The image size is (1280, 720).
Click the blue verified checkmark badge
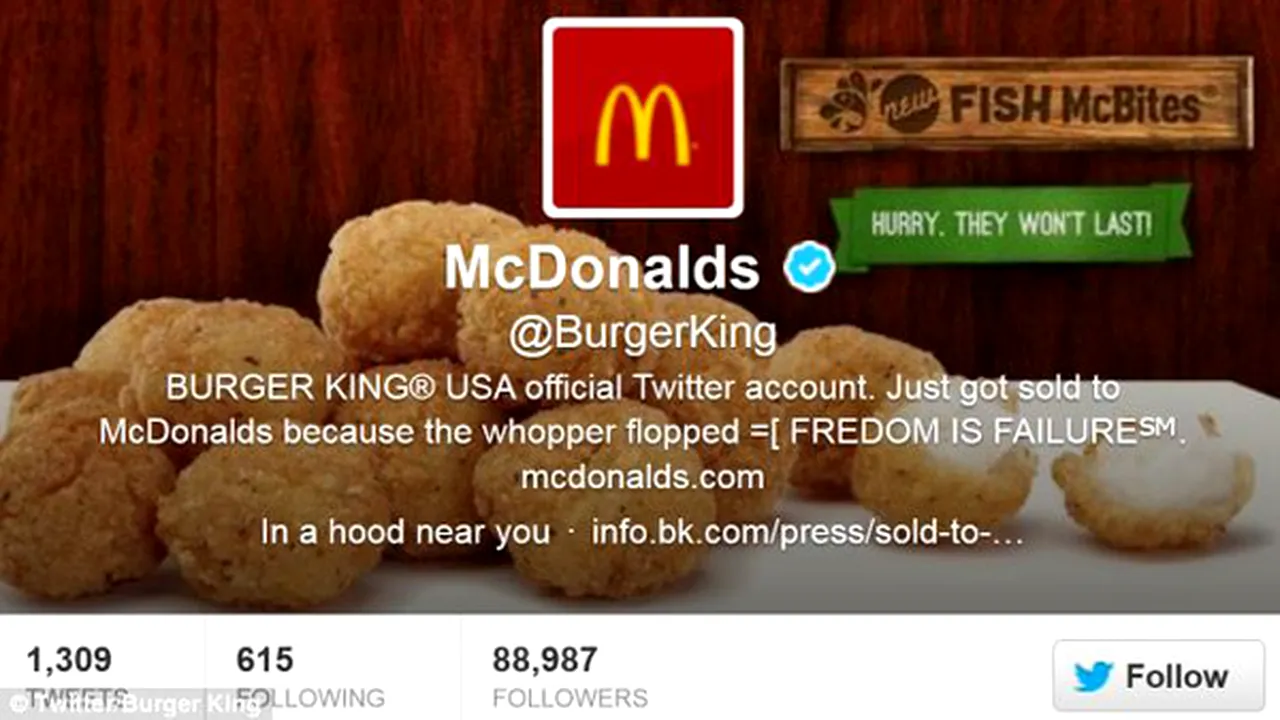(x=809, y=268)
